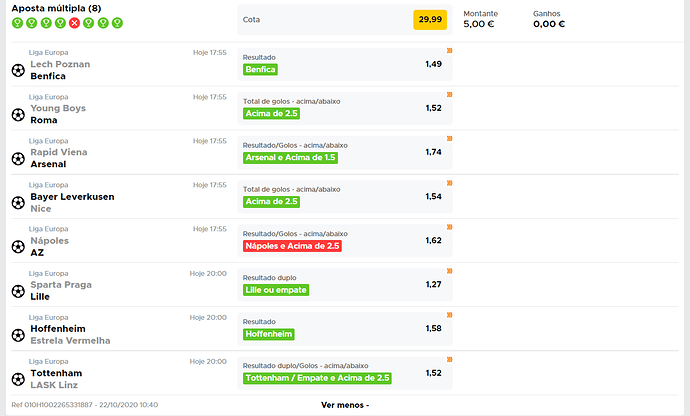Click the Resultado duplo market label
Viewport: 690px width, 416px height.
coord(269,278)
